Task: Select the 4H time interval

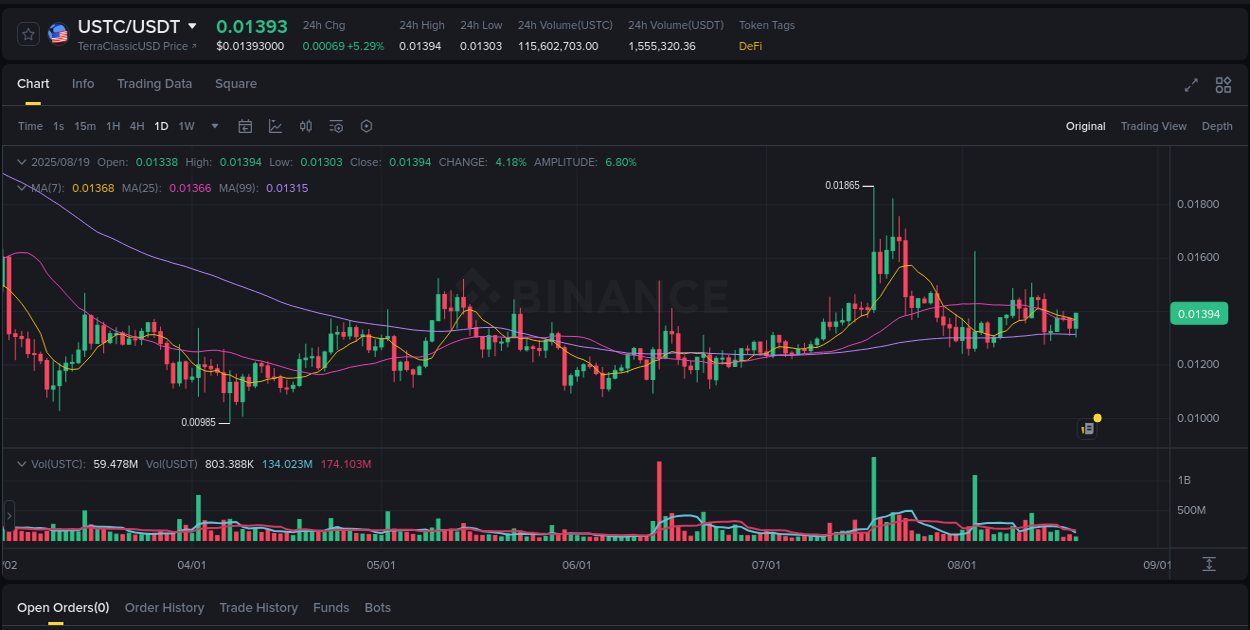Action: click(137, 126)
